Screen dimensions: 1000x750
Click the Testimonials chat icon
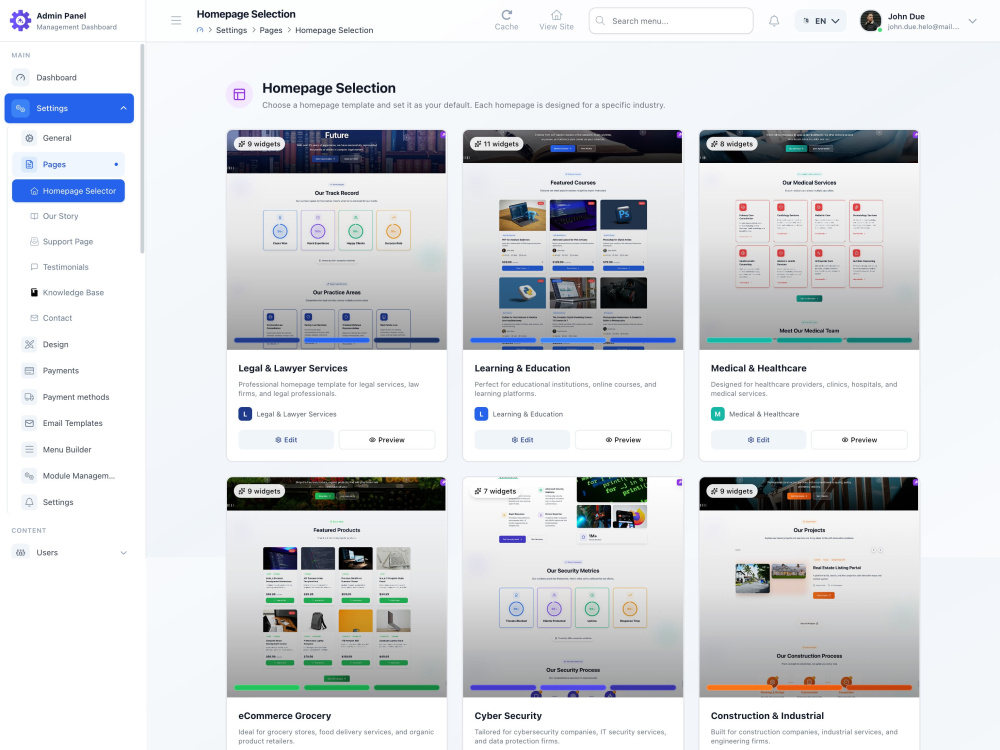34,267
